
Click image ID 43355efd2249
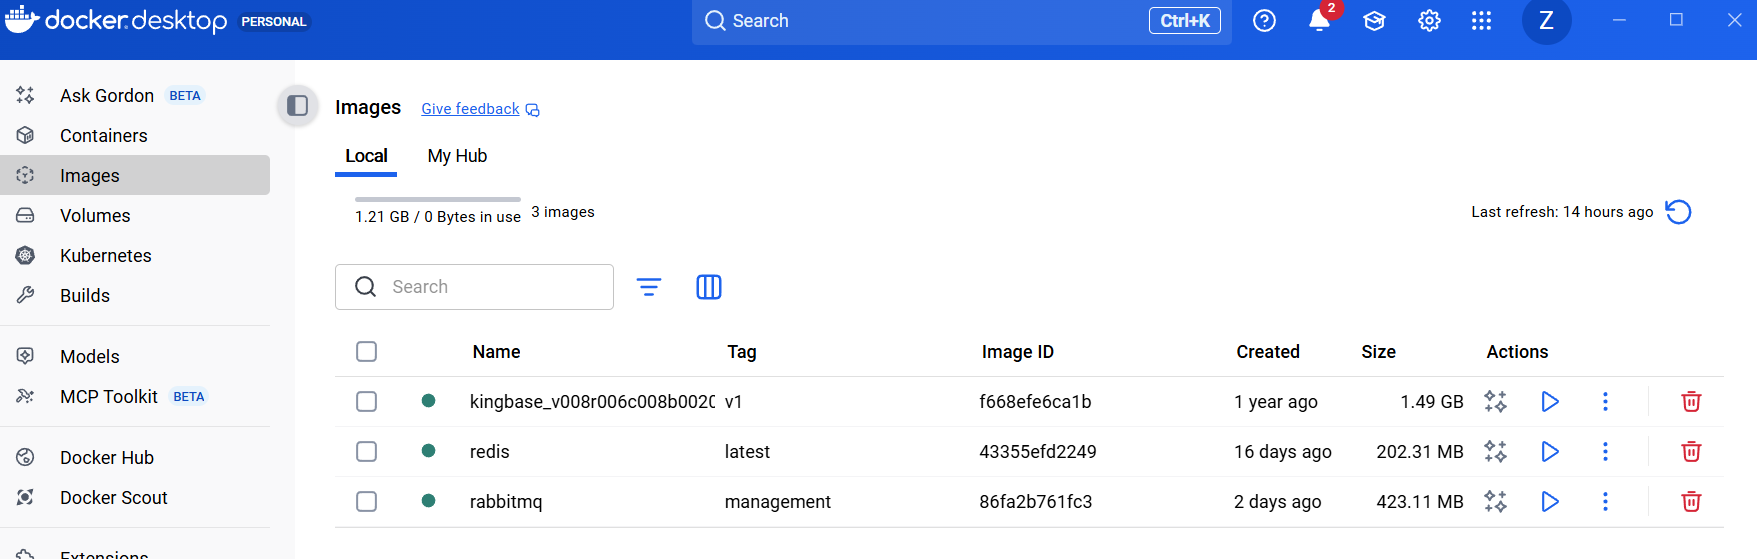pos(1037,452)
